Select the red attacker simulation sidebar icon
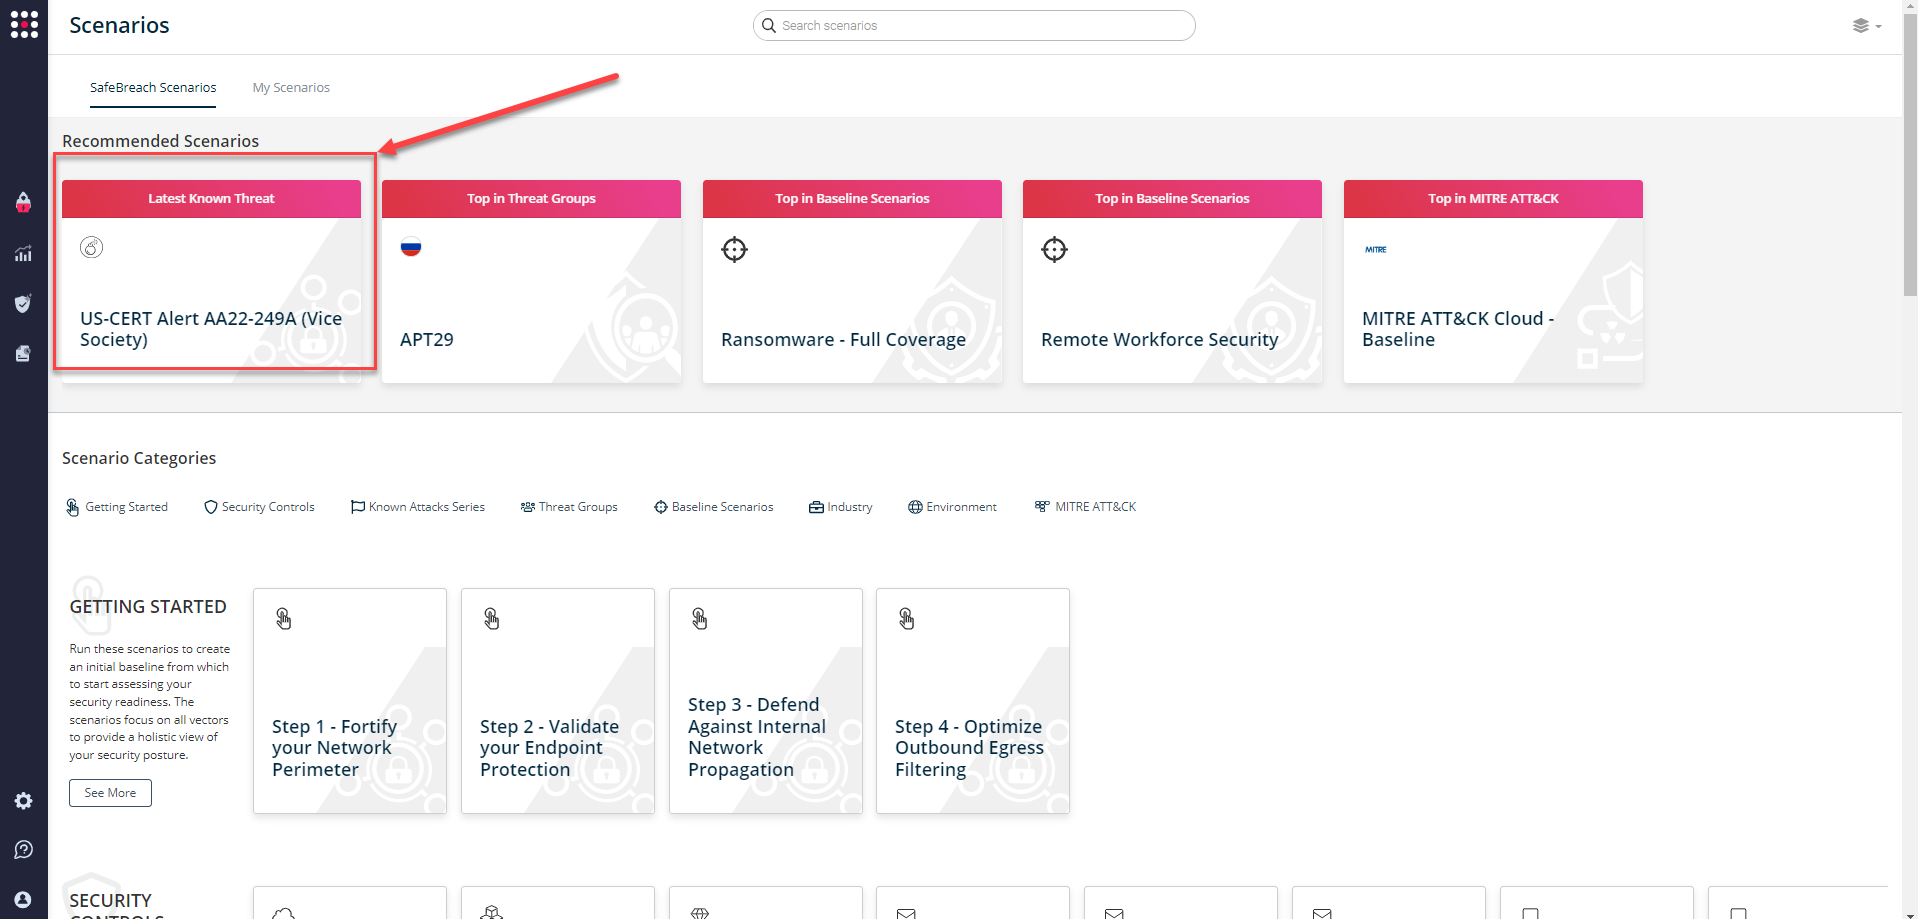1918x919 pixels. 23,203
